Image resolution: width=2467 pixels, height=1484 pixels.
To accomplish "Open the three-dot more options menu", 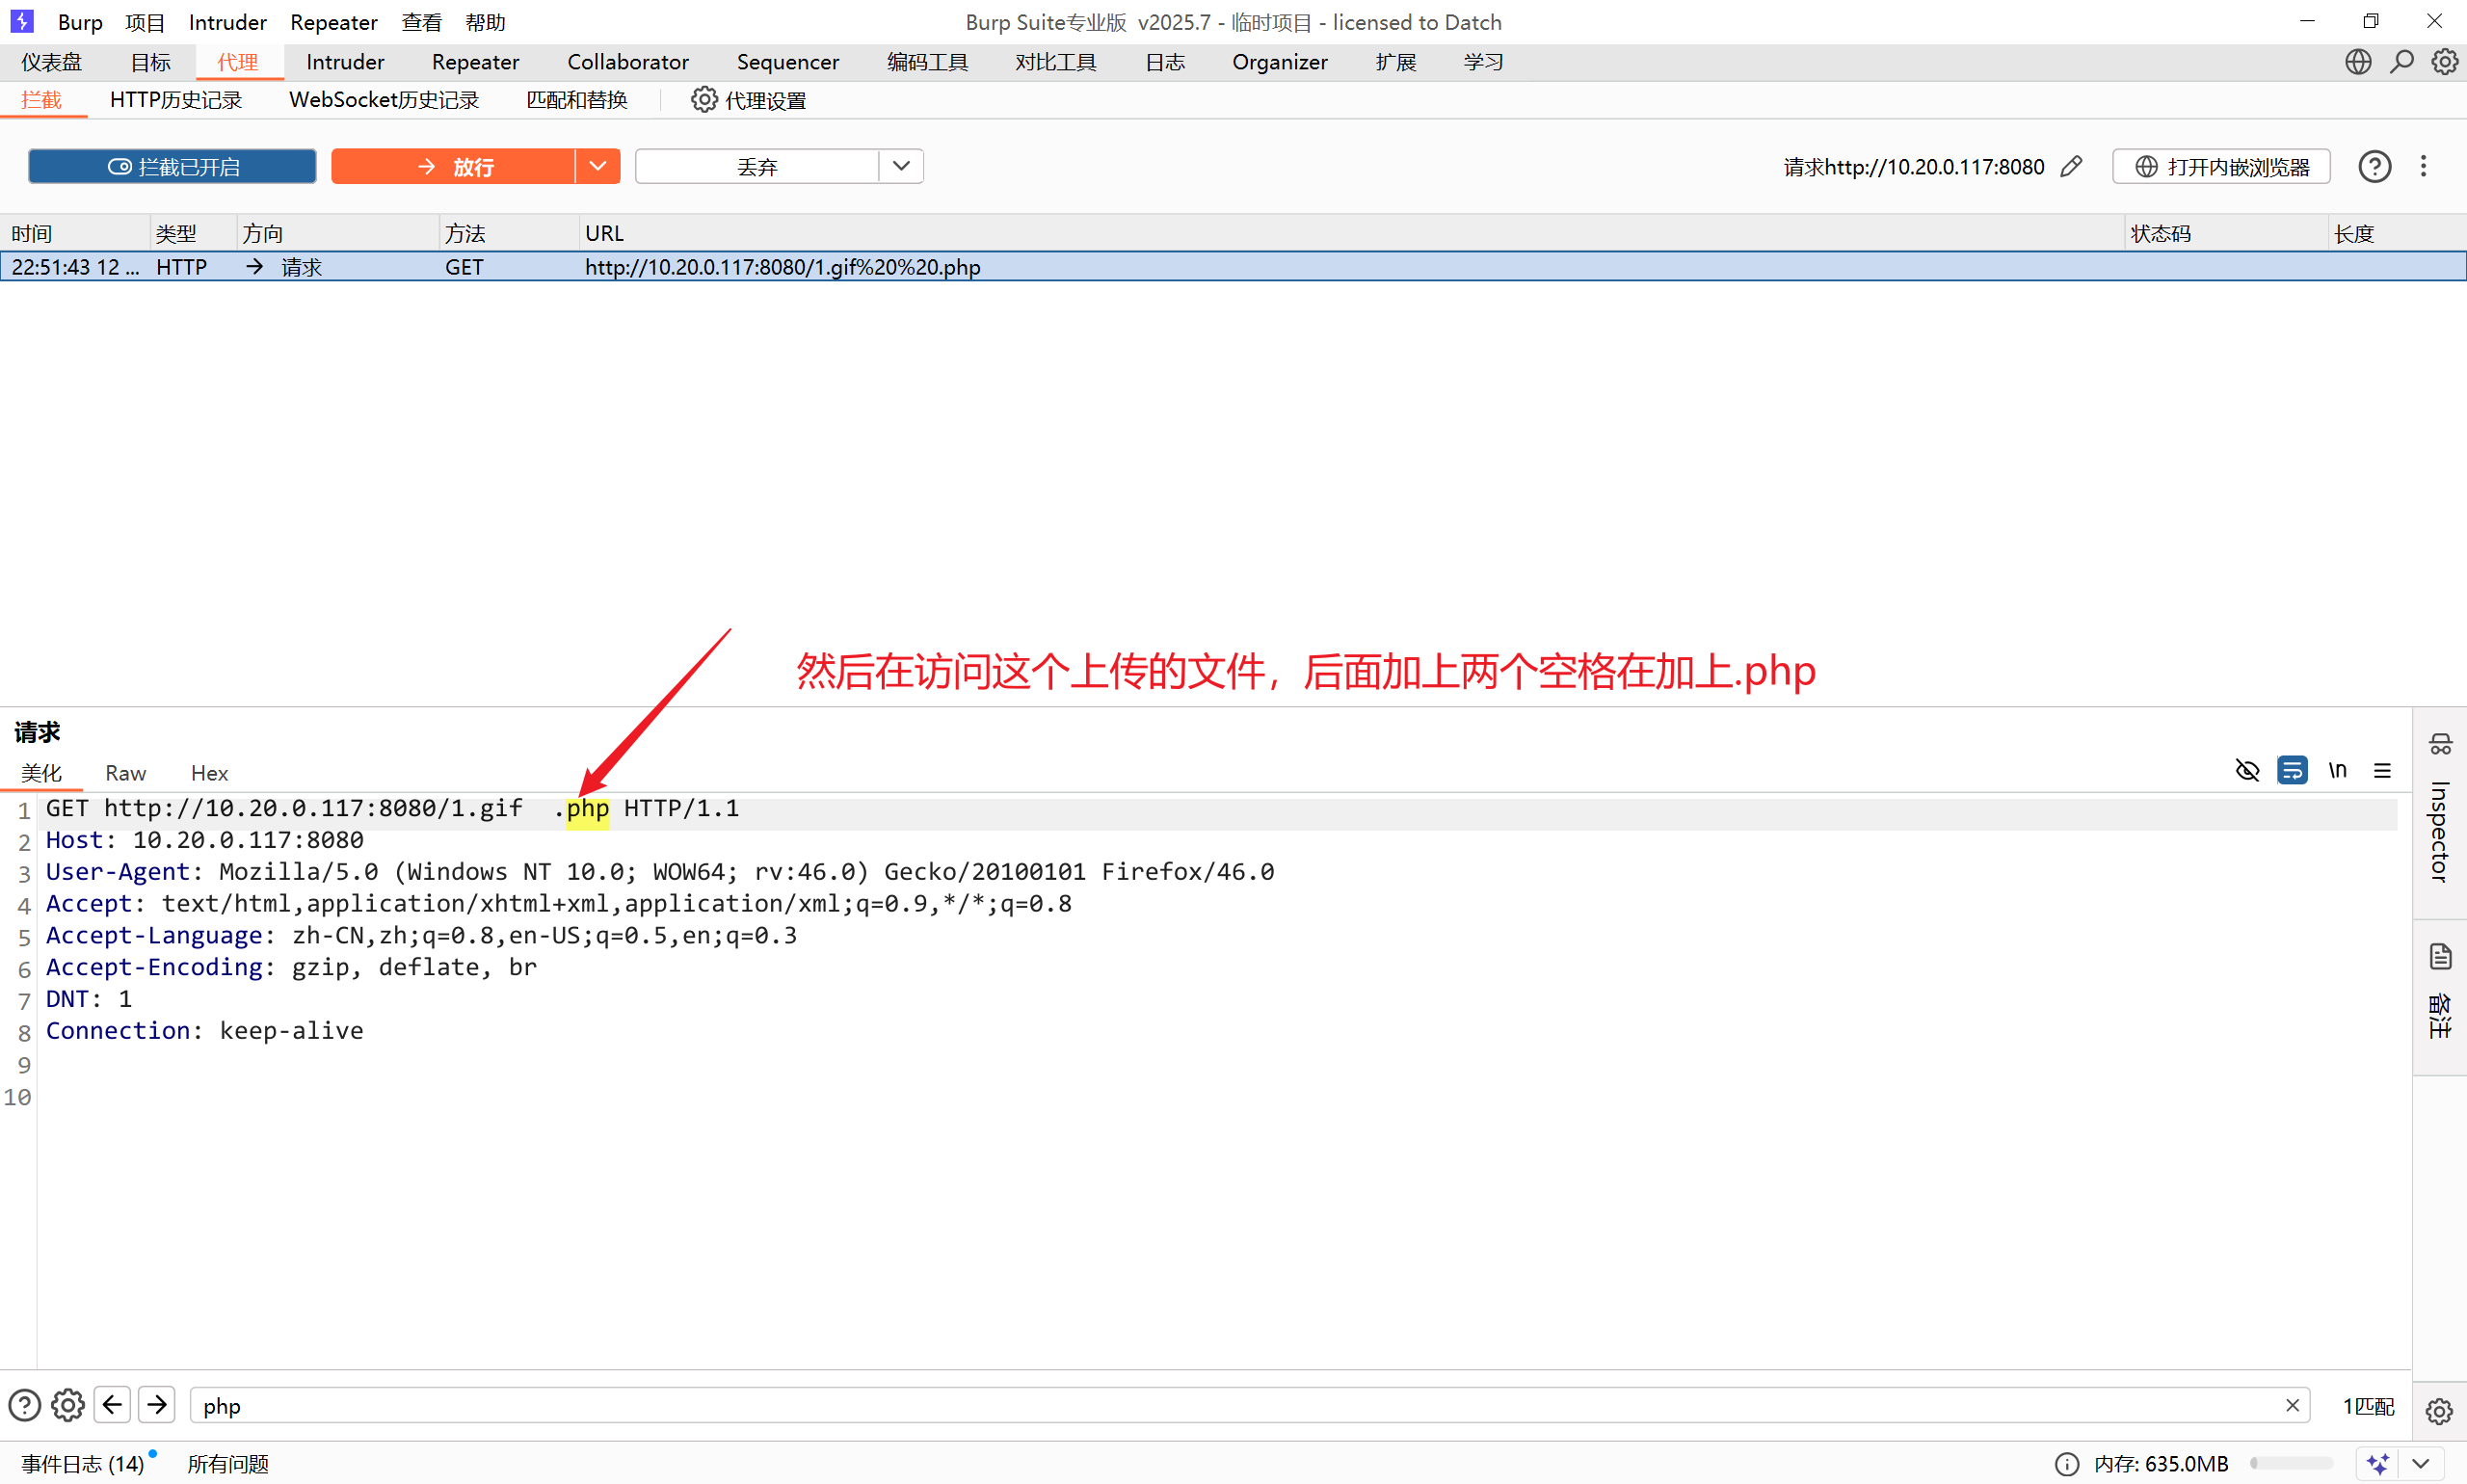I will [x=2423, y=166].
